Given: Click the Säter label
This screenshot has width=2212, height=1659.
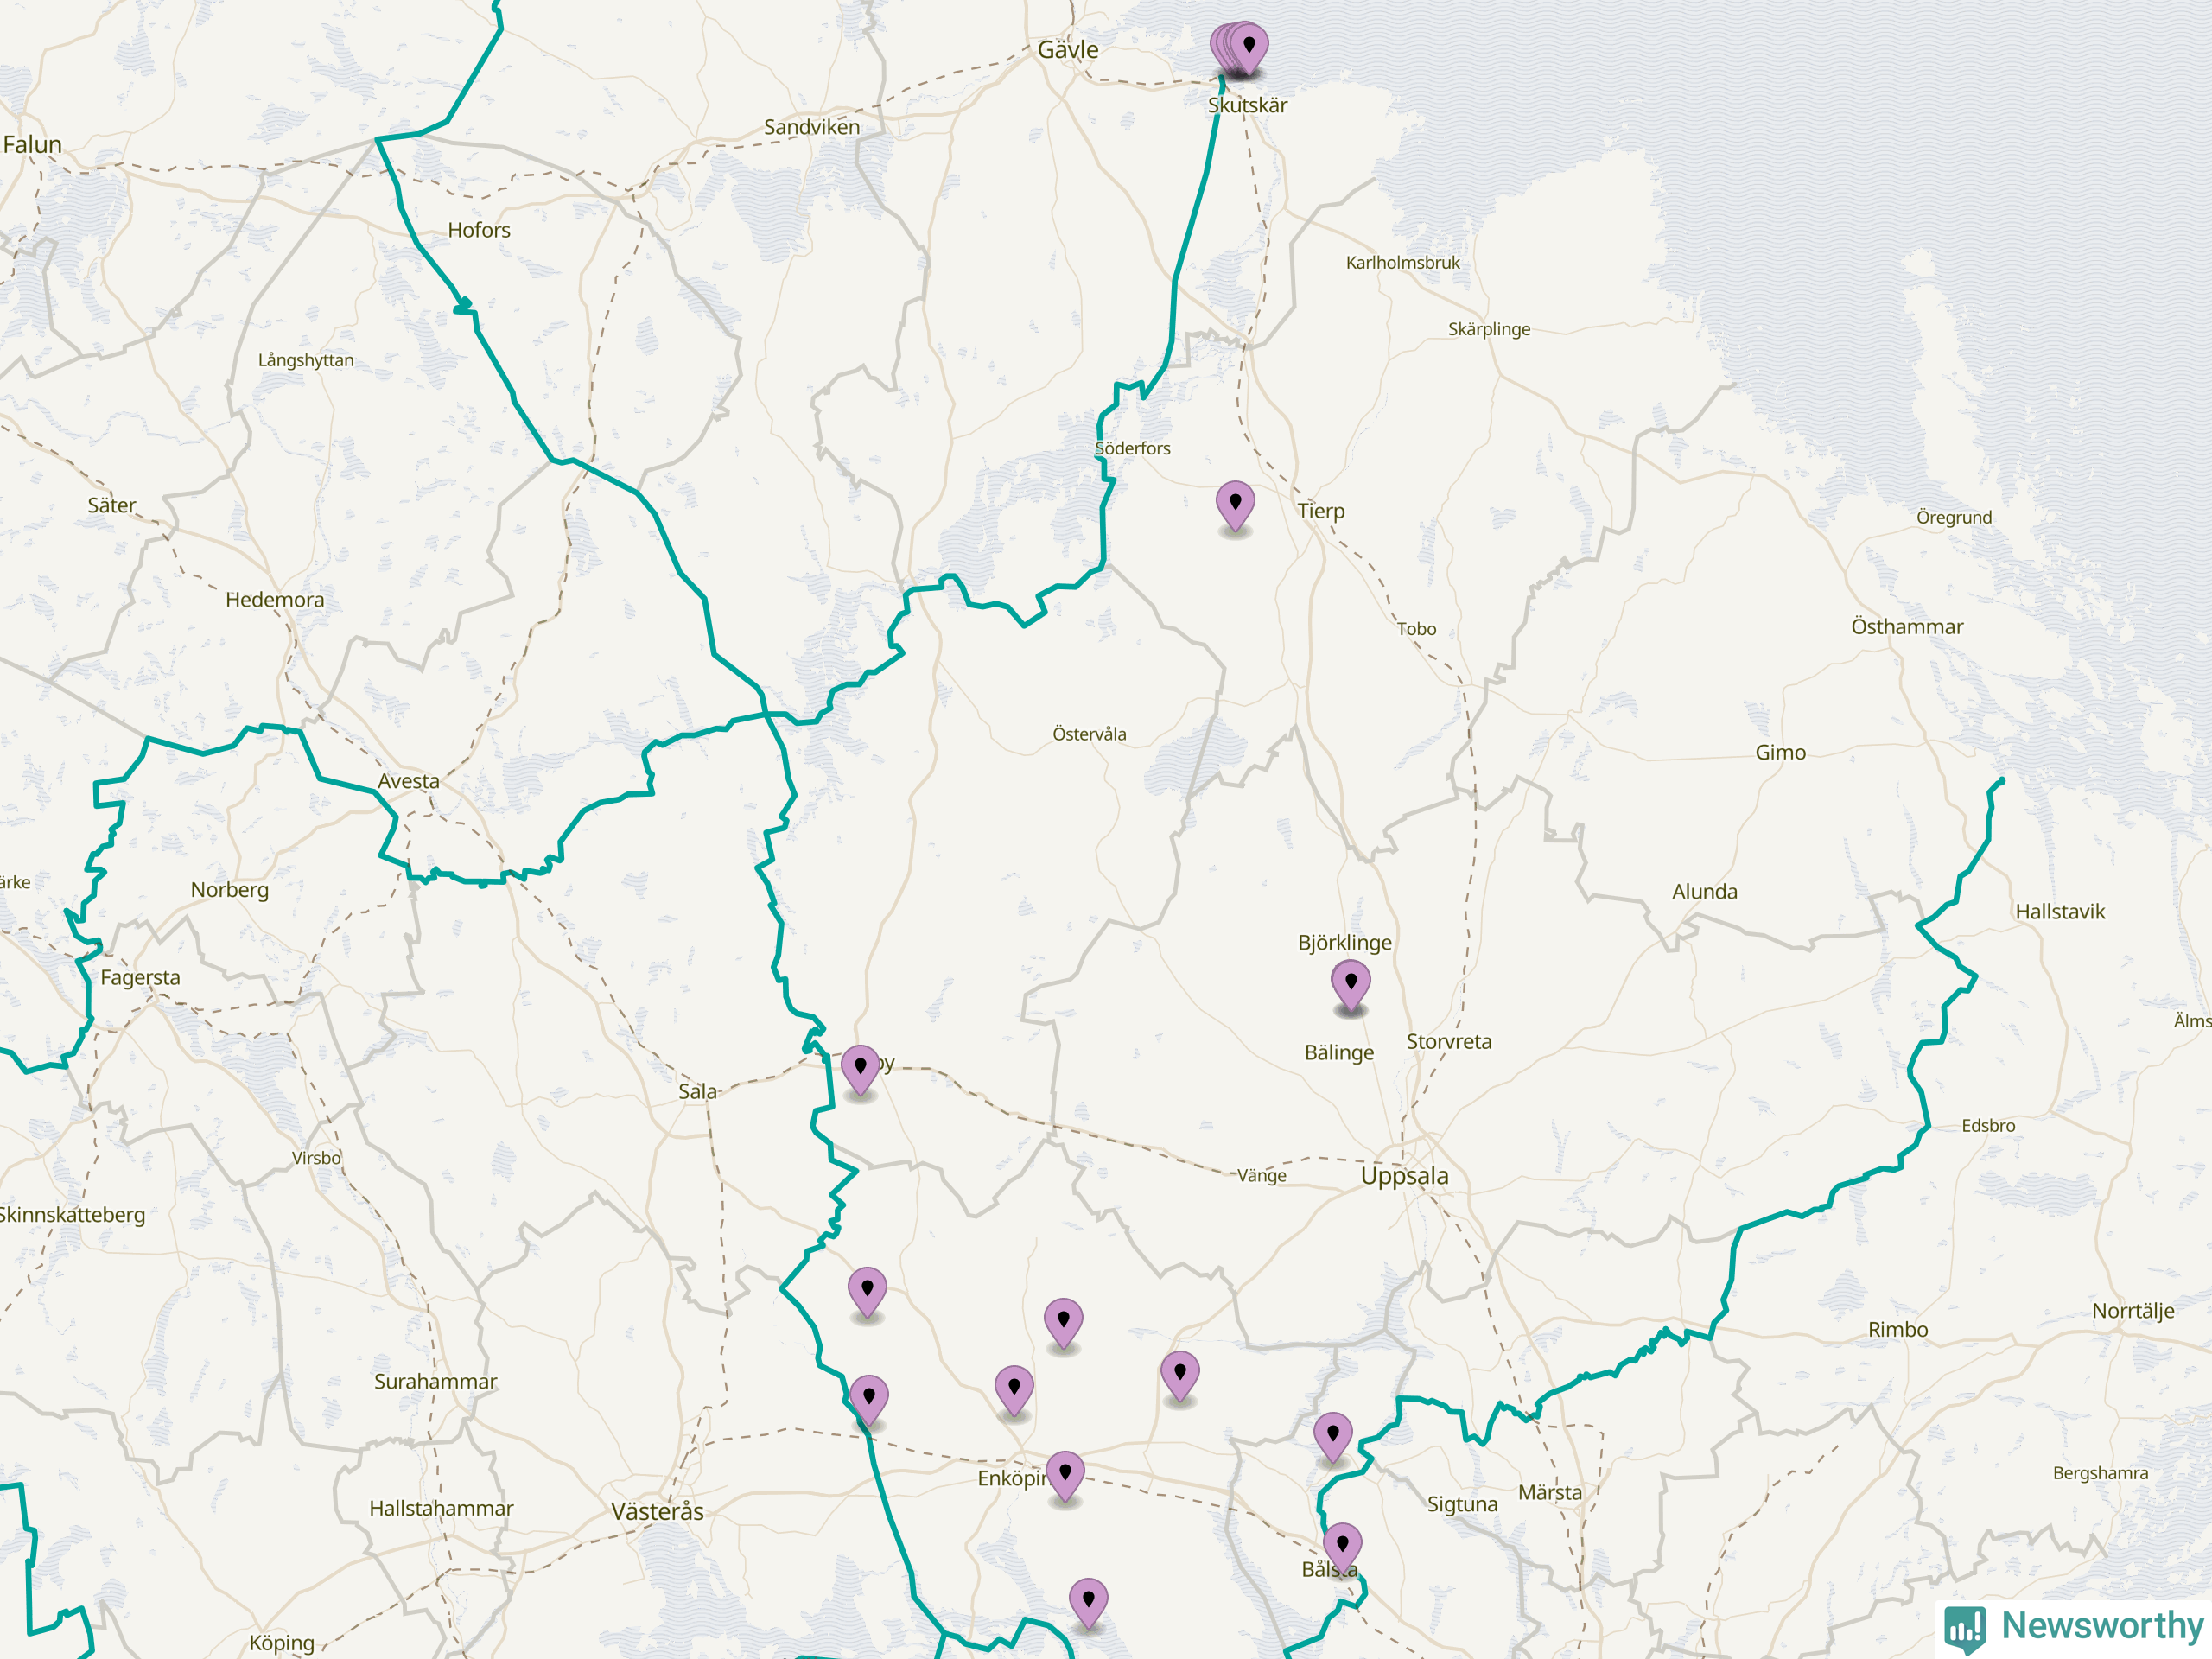Looking at the screenshot, I should click(111, 506).
